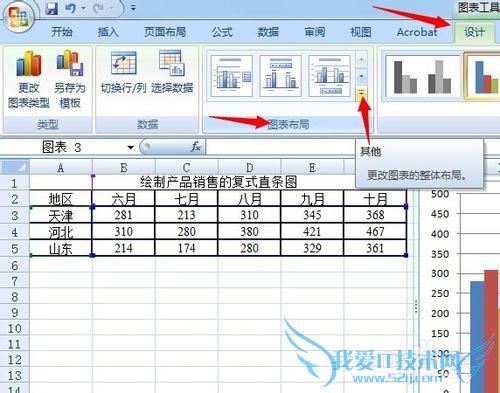The height and width of the screenshot is (393, 500).
Task: Pick the dark gray chart style
Action: (x=405, y=77)
